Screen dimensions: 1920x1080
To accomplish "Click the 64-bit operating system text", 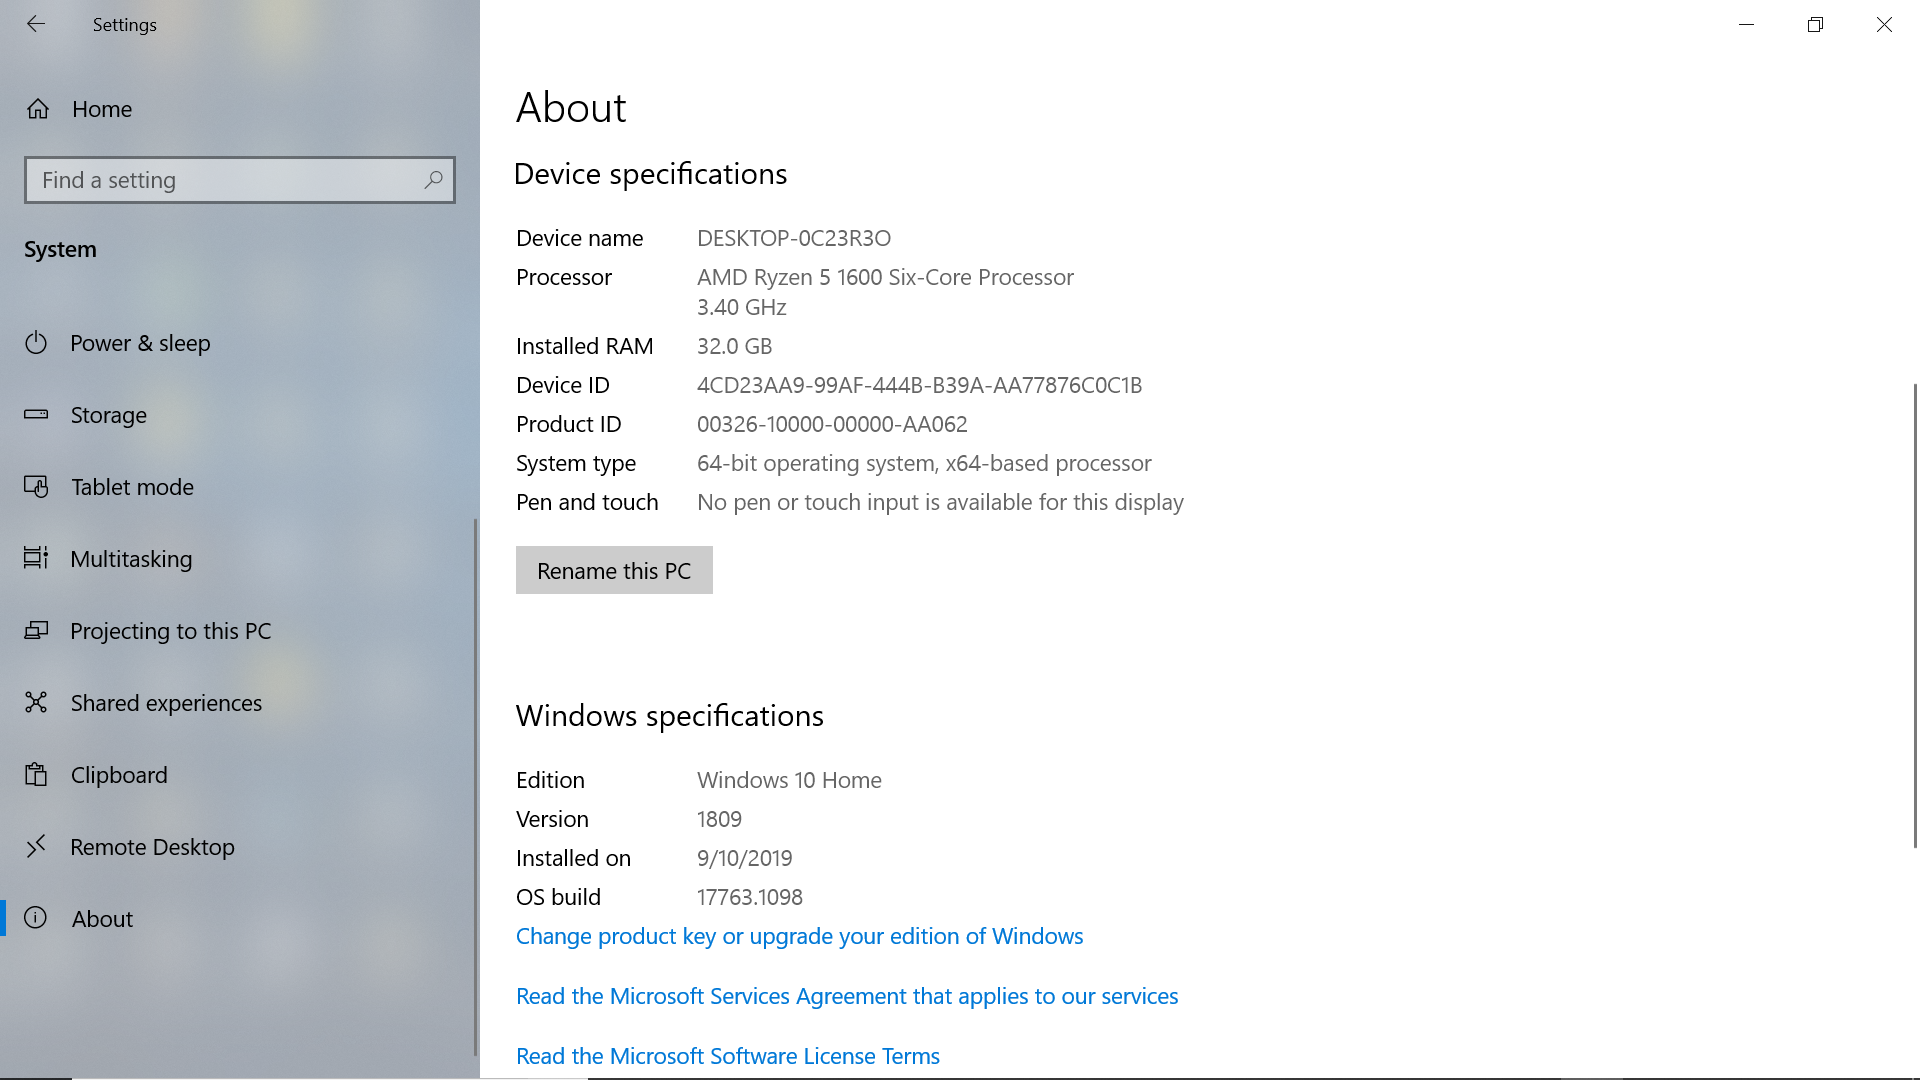I will pyautogui.click(x=924, y=463).
